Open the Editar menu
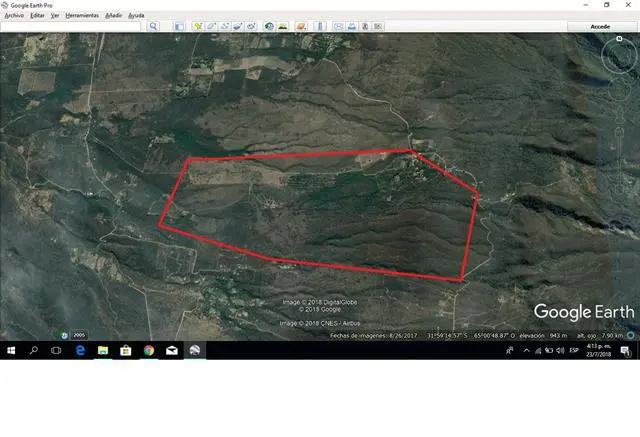 coord(37,16)
